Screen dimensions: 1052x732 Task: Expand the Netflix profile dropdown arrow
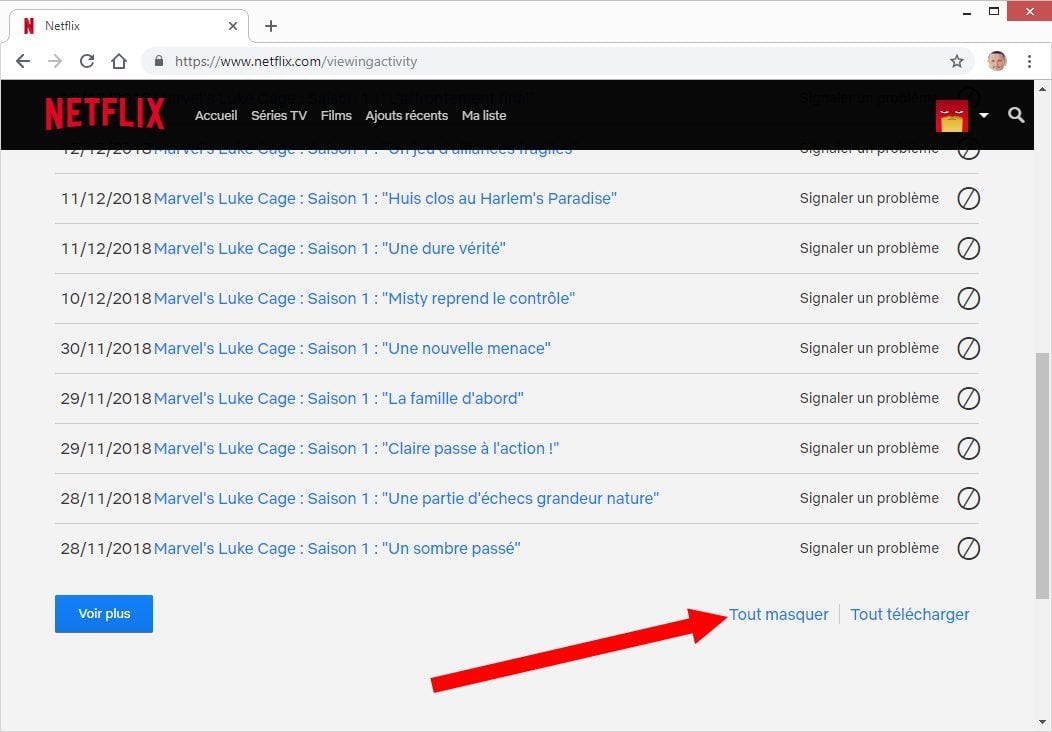pos(984,115)
